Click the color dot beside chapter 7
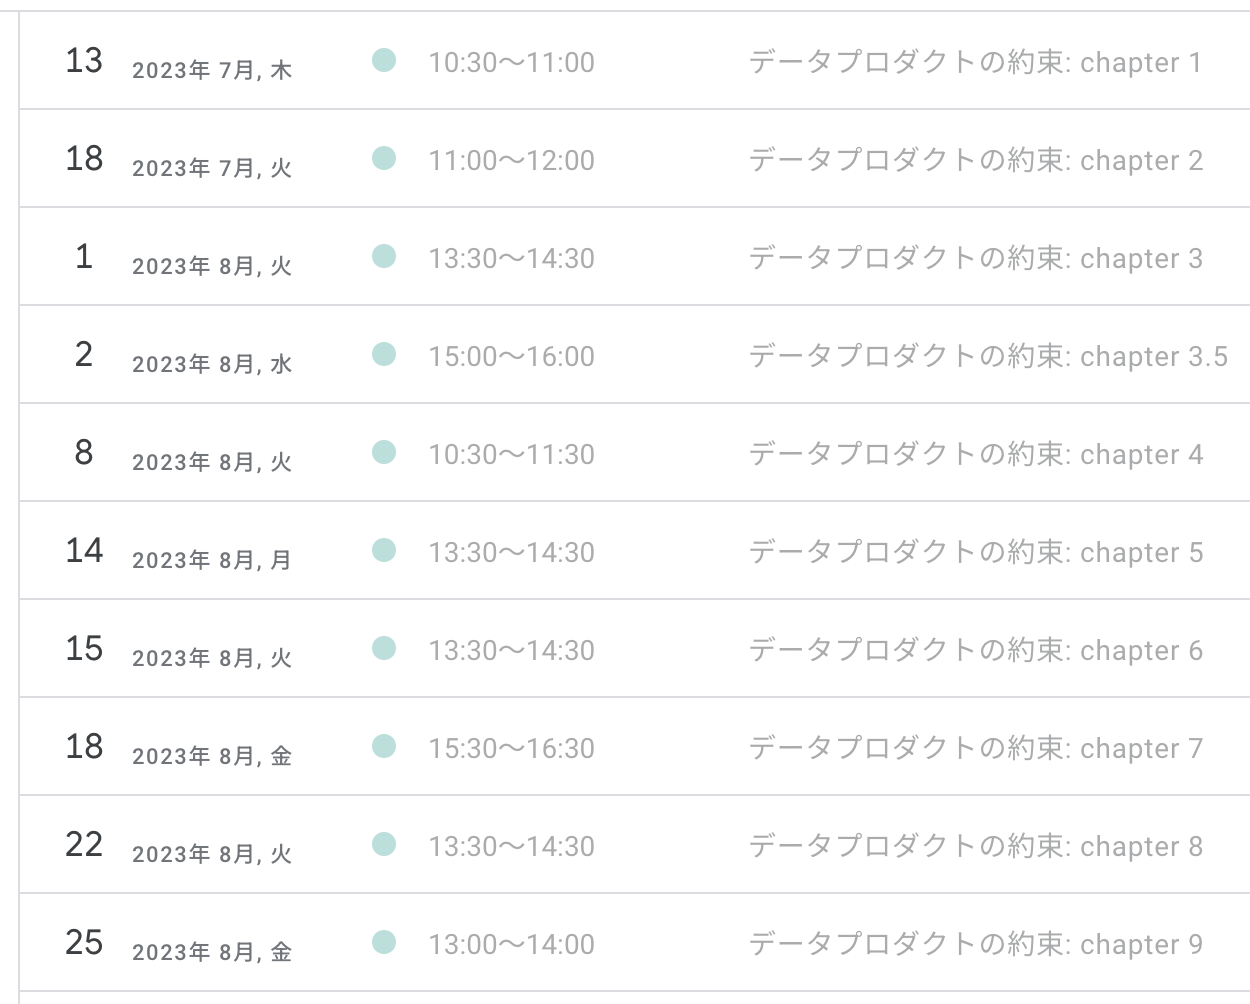This screenshot has width=1250, height=1004. pos(384,746)
